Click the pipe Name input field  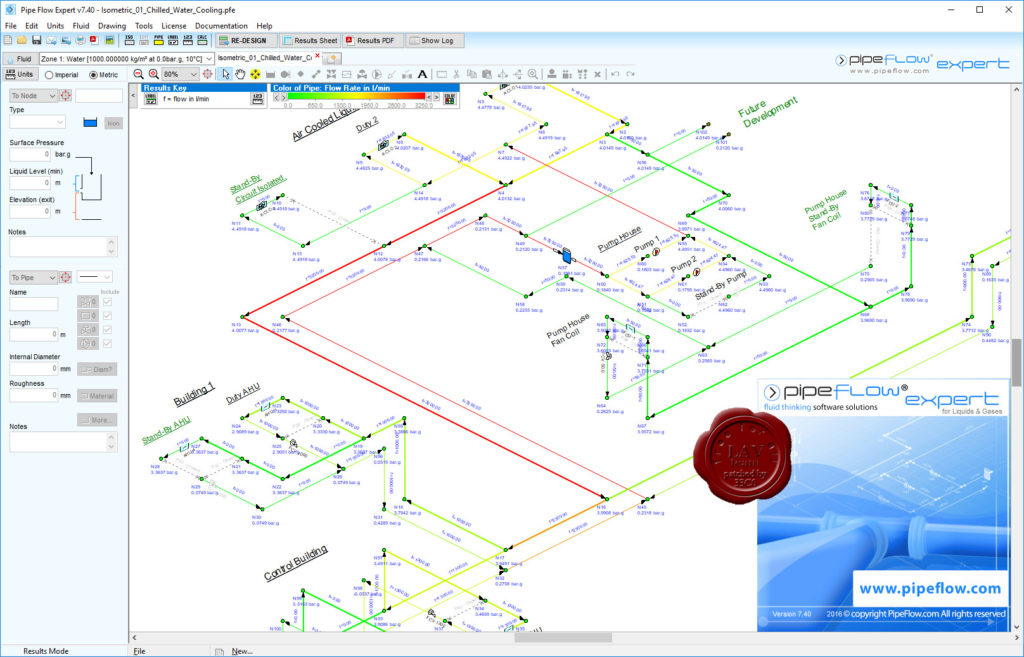click(x=33, y=304)
